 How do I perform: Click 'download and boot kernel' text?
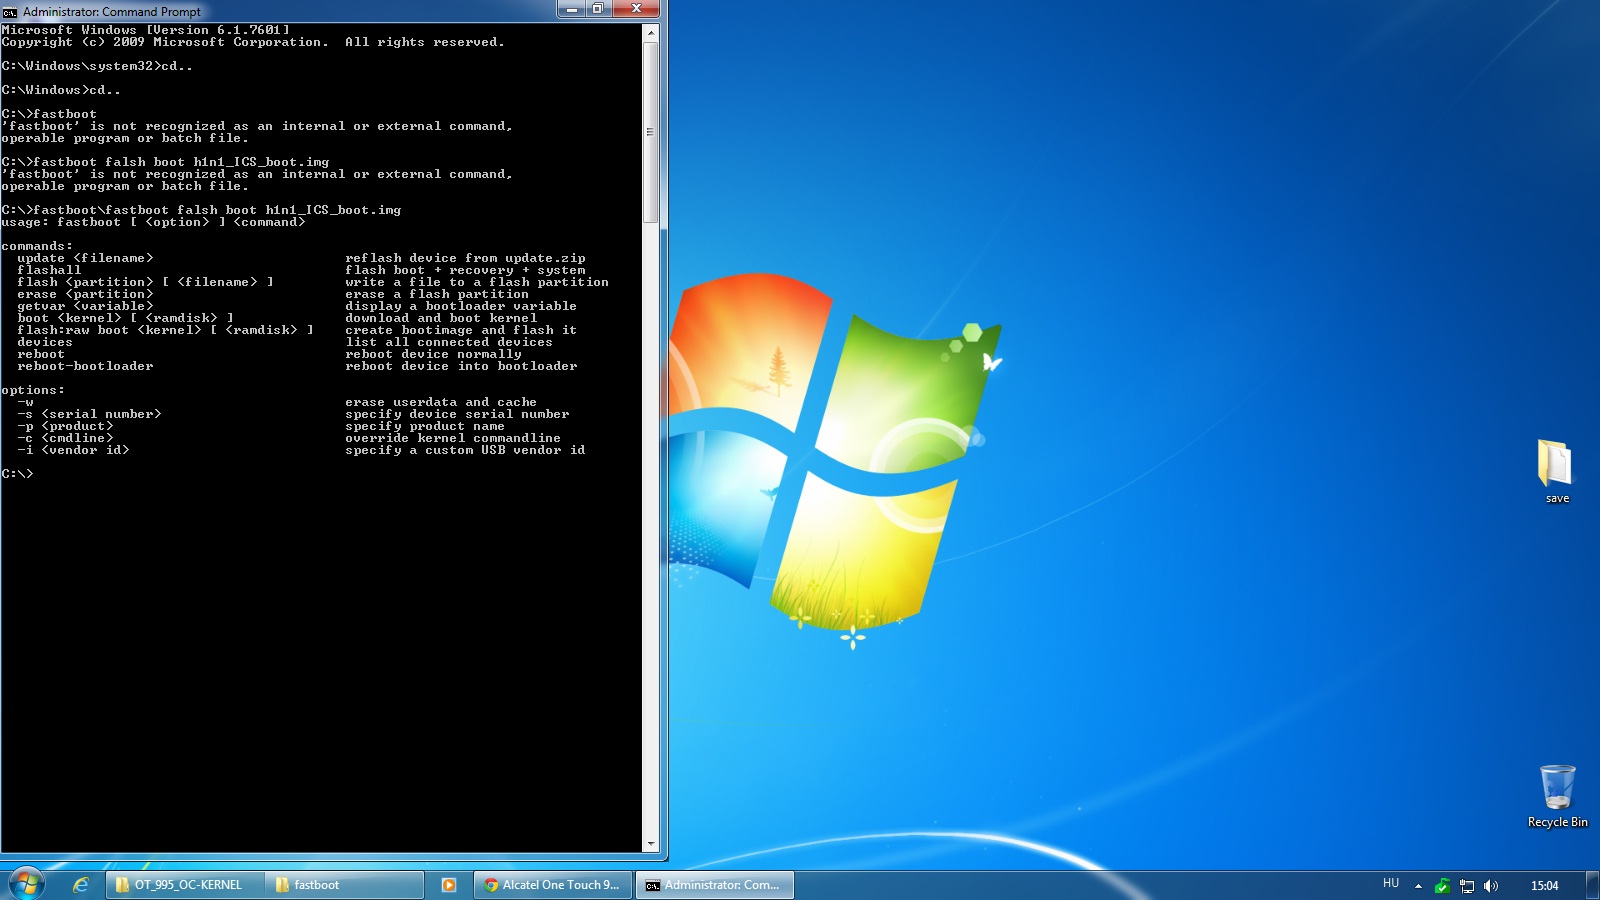(x=441, y=318)
